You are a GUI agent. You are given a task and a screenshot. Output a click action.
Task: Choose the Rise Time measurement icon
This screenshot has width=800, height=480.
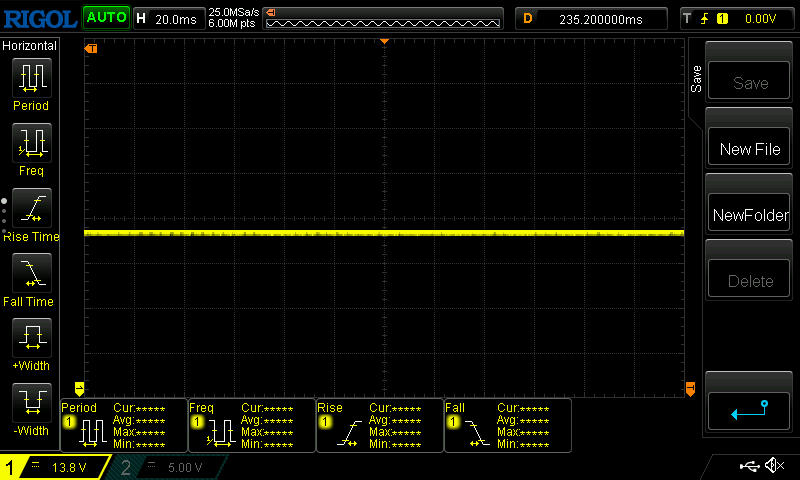[x=31, y=208]
